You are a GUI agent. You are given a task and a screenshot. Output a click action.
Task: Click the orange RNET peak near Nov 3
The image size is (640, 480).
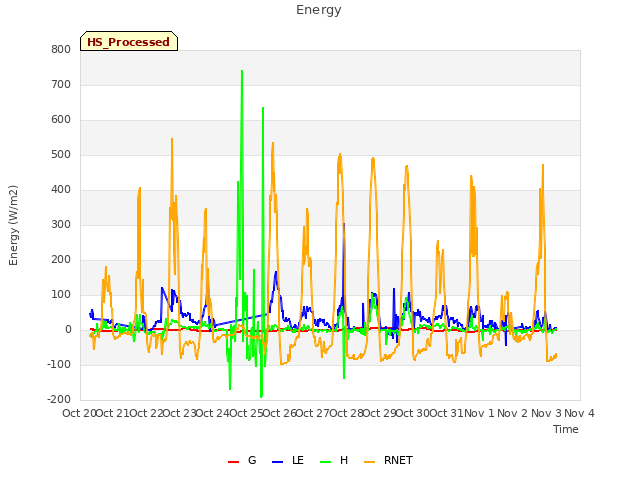(x=543, y=165)
